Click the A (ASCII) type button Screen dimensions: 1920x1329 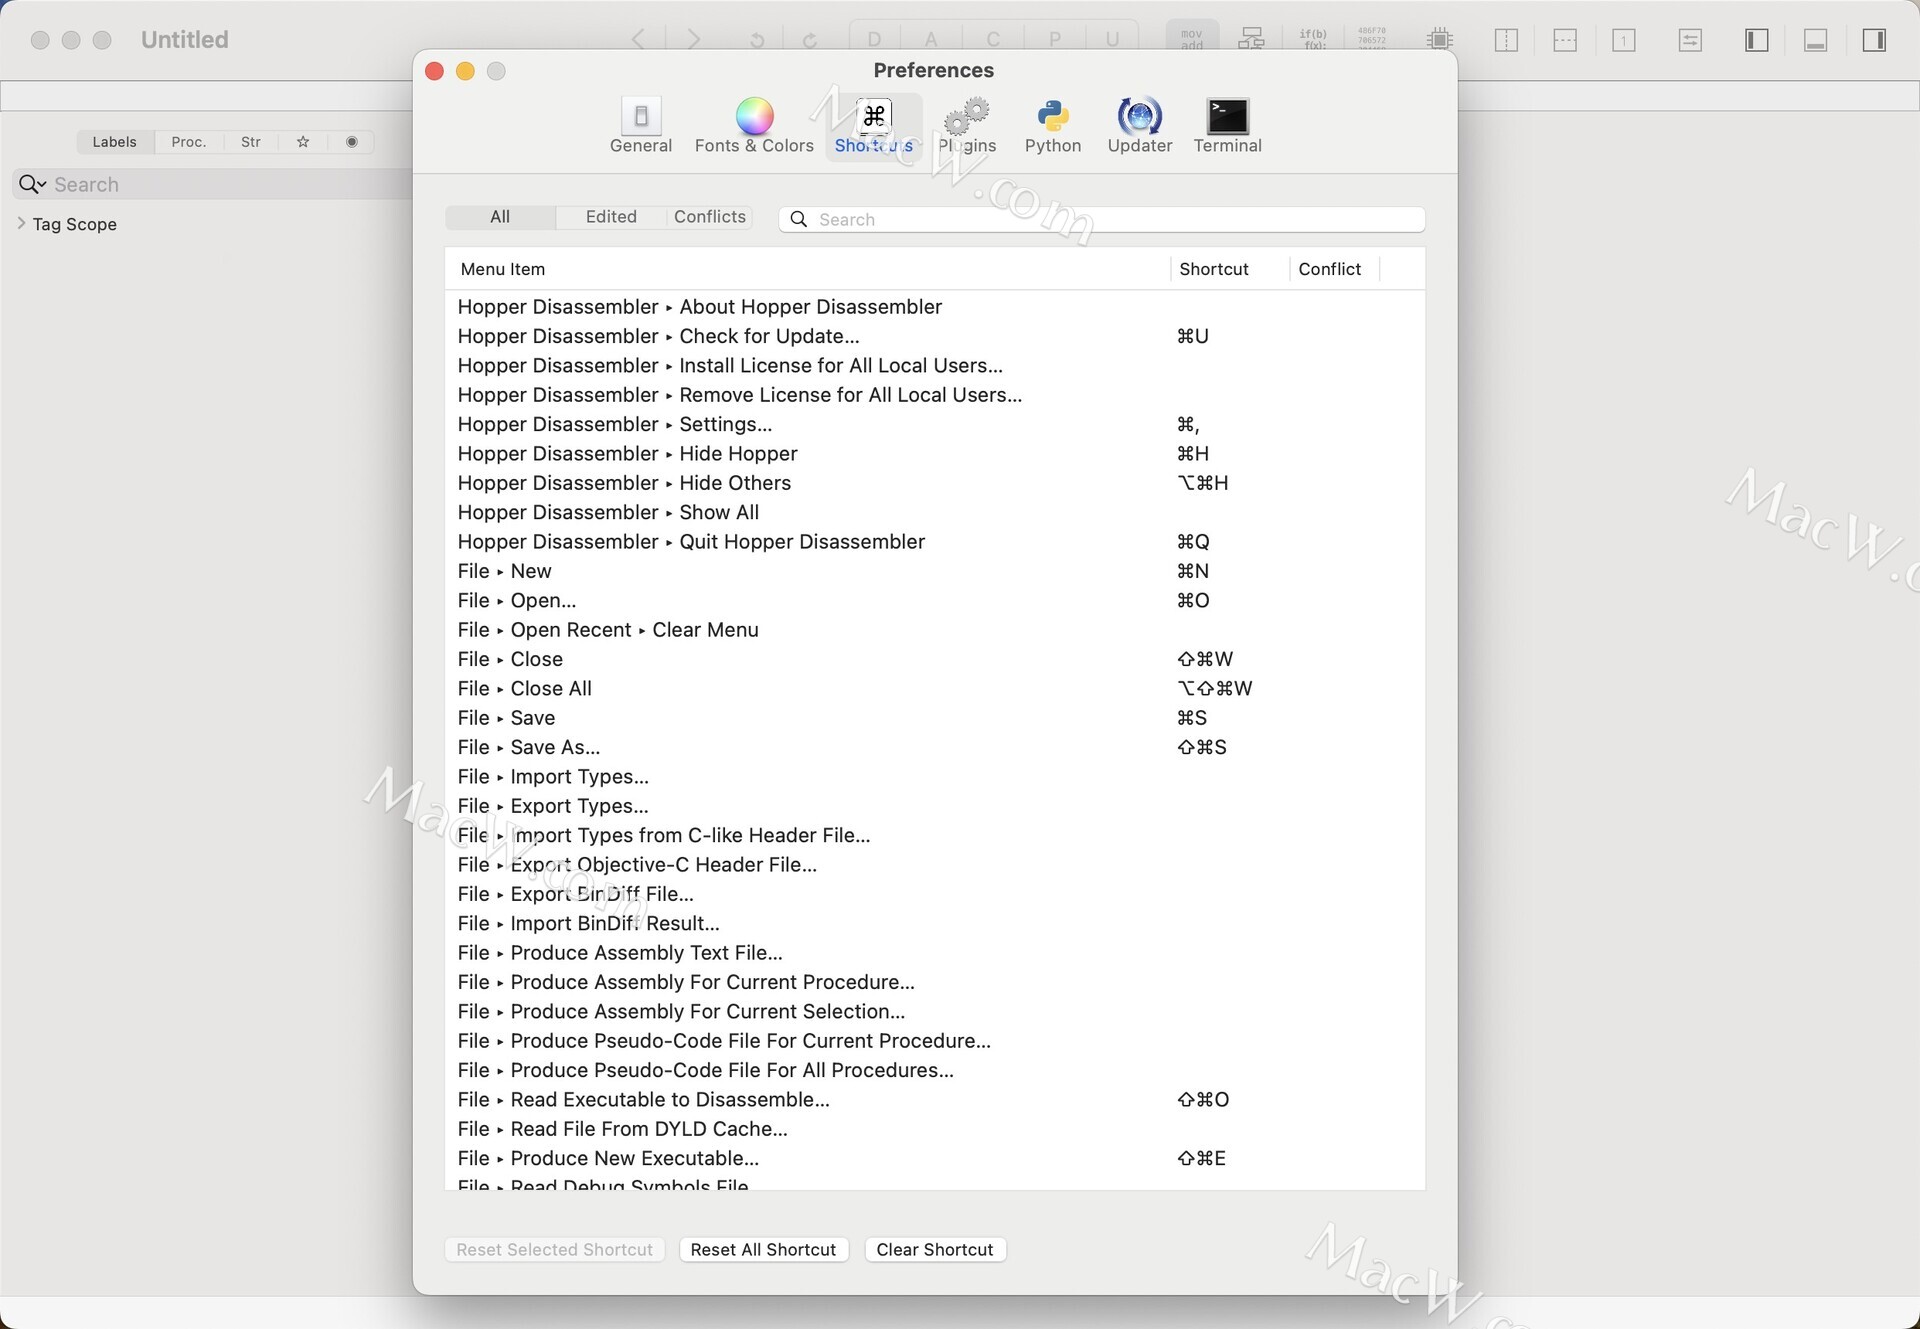931,39
